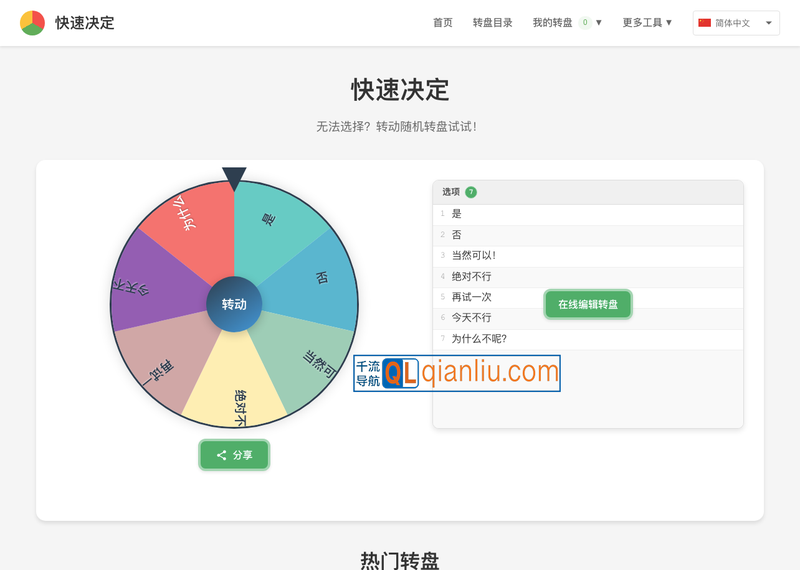The height and width of the screenshot is (570, 800).
Task: Expand the 我的转盘 dropdown menu
Action: 567,23
